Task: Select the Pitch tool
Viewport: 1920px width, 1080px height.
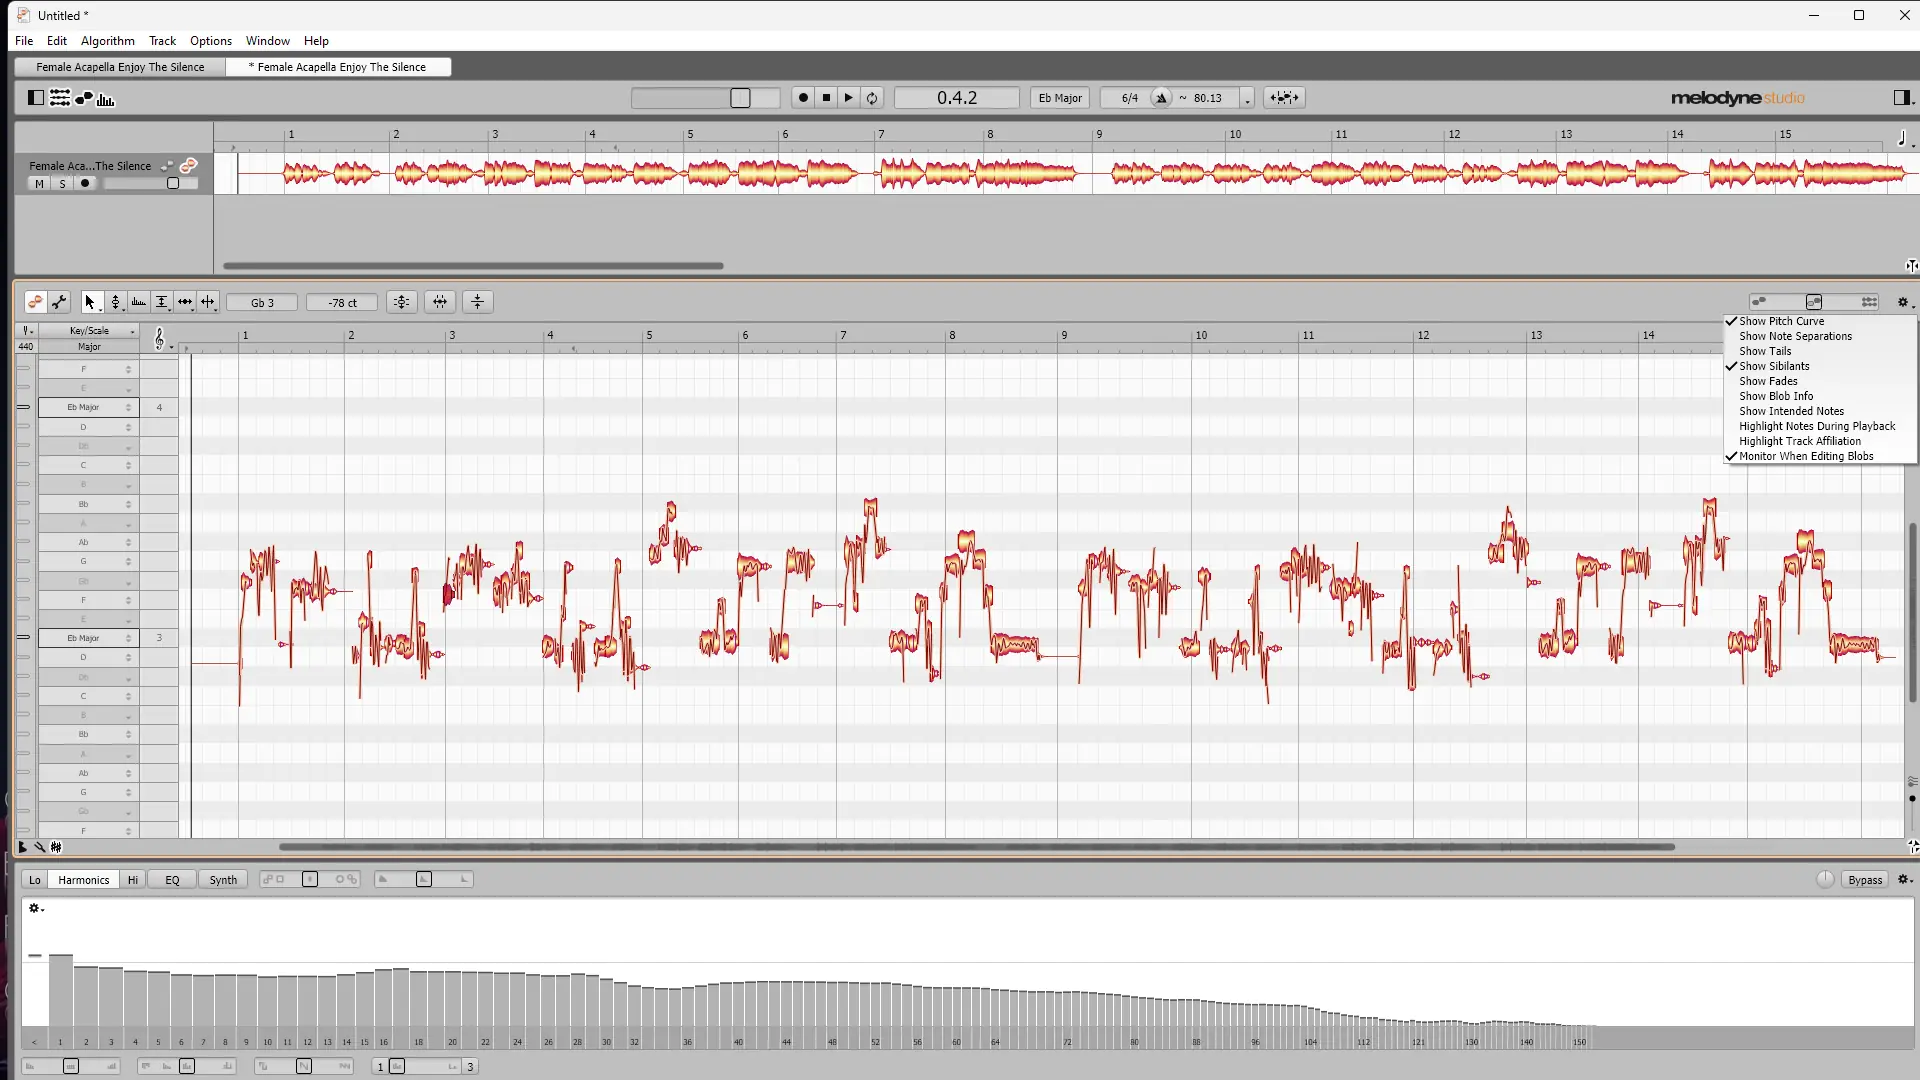Action: pos(117,302)
